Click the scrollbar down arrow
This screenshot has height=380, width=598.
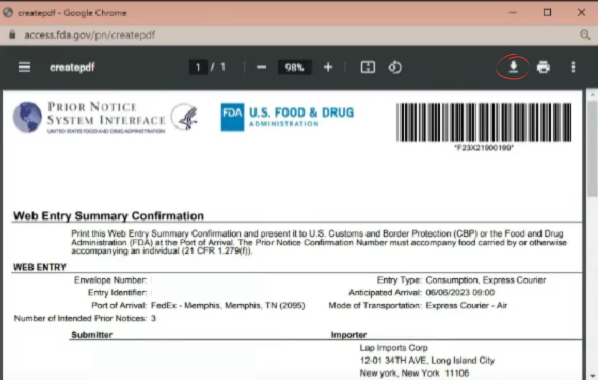click(592, 375)
